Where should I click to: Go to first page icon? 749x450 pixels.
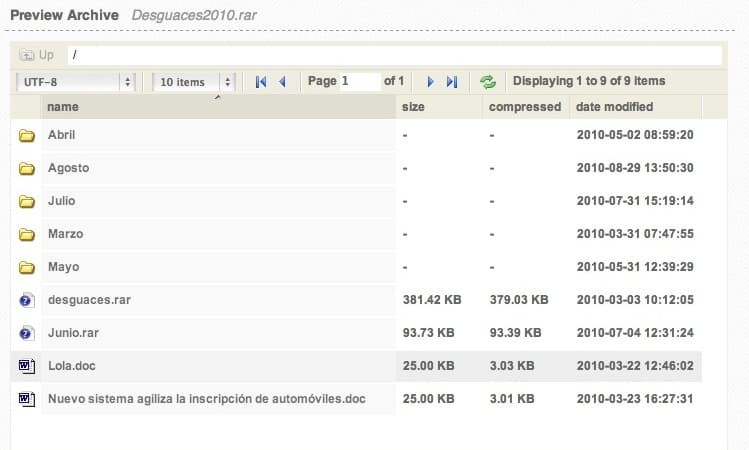point(261,82)
